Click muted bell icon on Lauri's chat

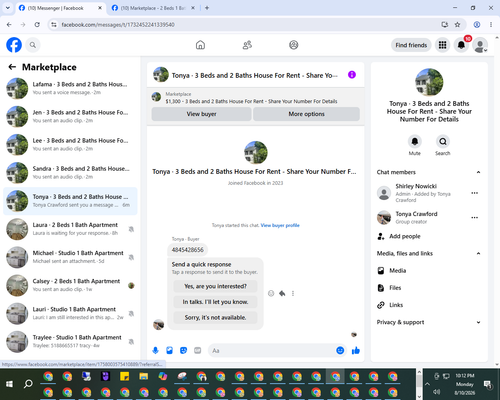[131, 314]
